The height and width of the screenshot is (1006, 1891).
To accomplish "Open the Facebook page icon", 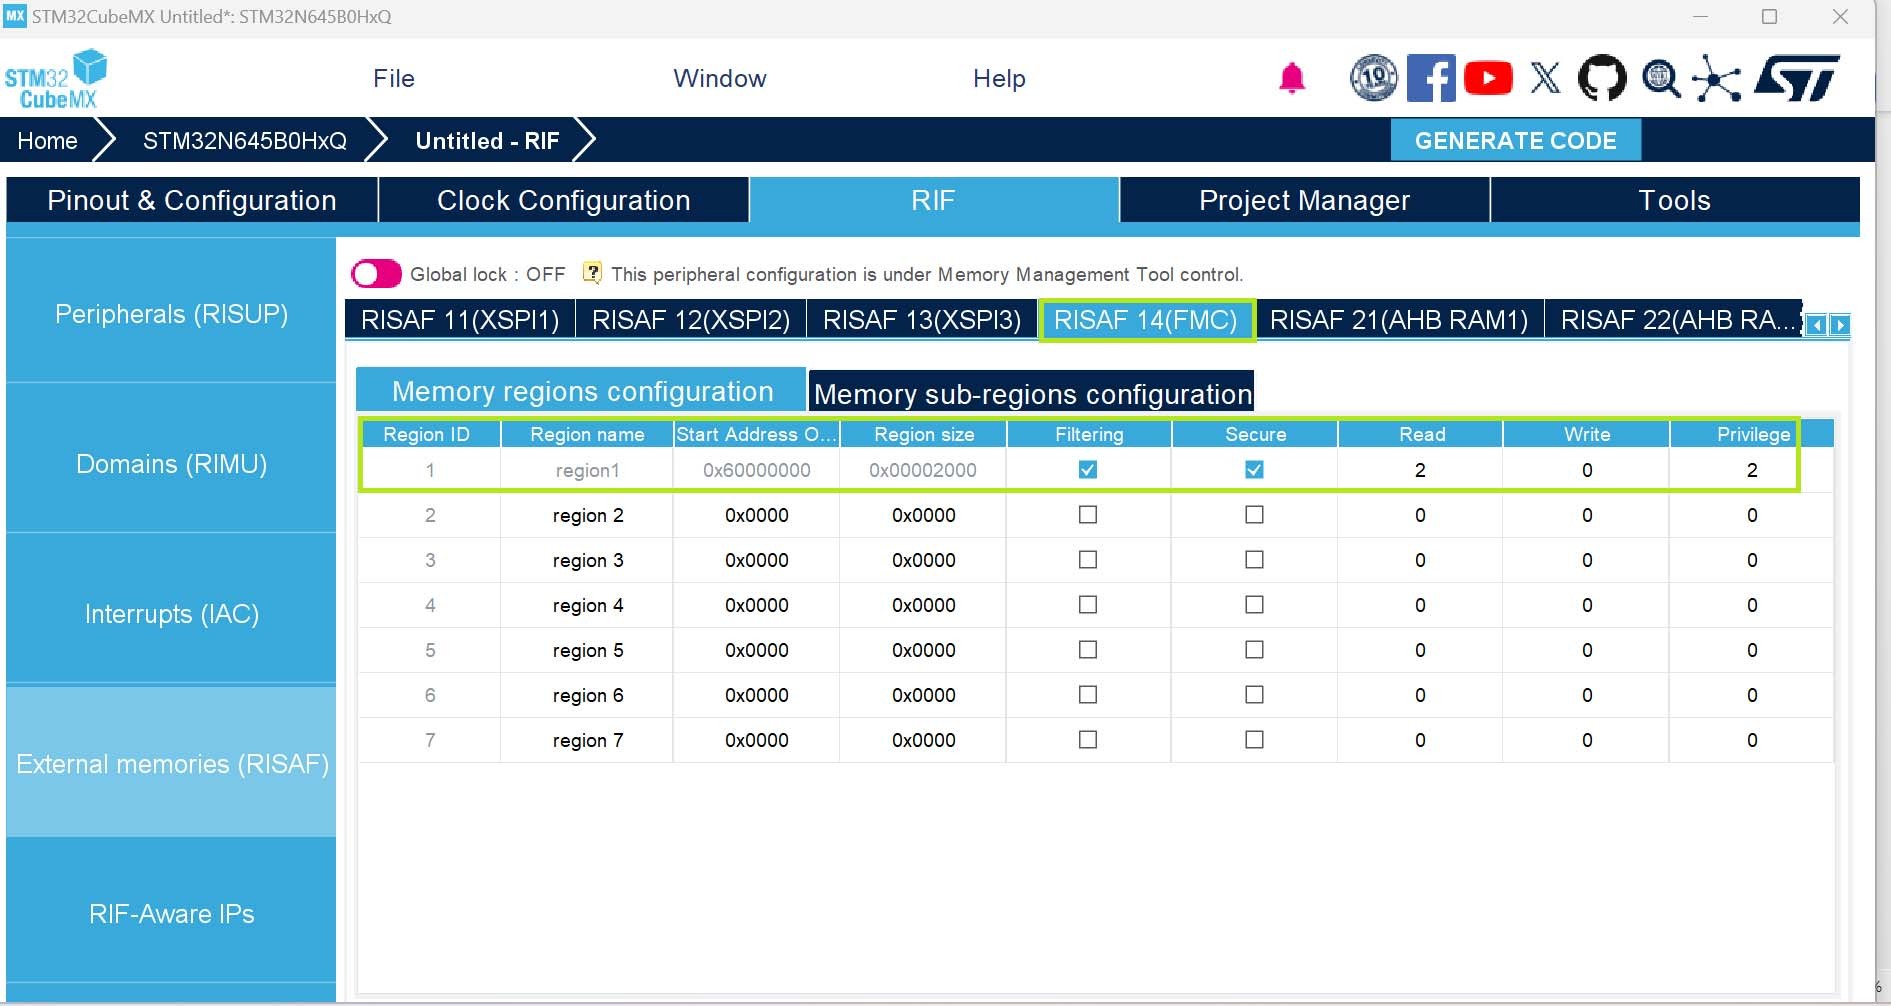I will [1431, 78].
